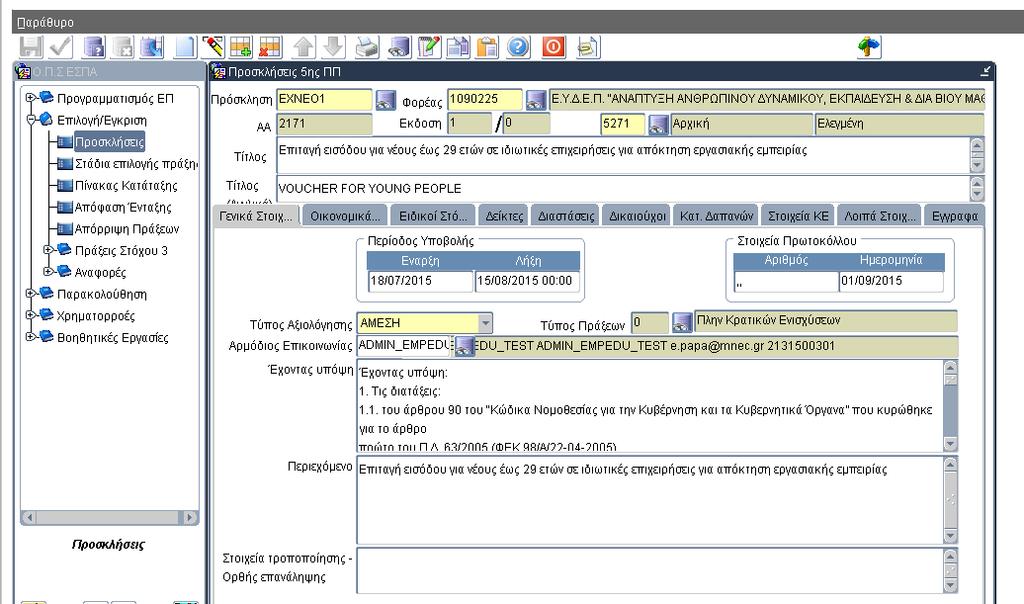Click the Εναρξη date field 18/07/2015
1024x604 pixels.
click(x=420, y=281)
